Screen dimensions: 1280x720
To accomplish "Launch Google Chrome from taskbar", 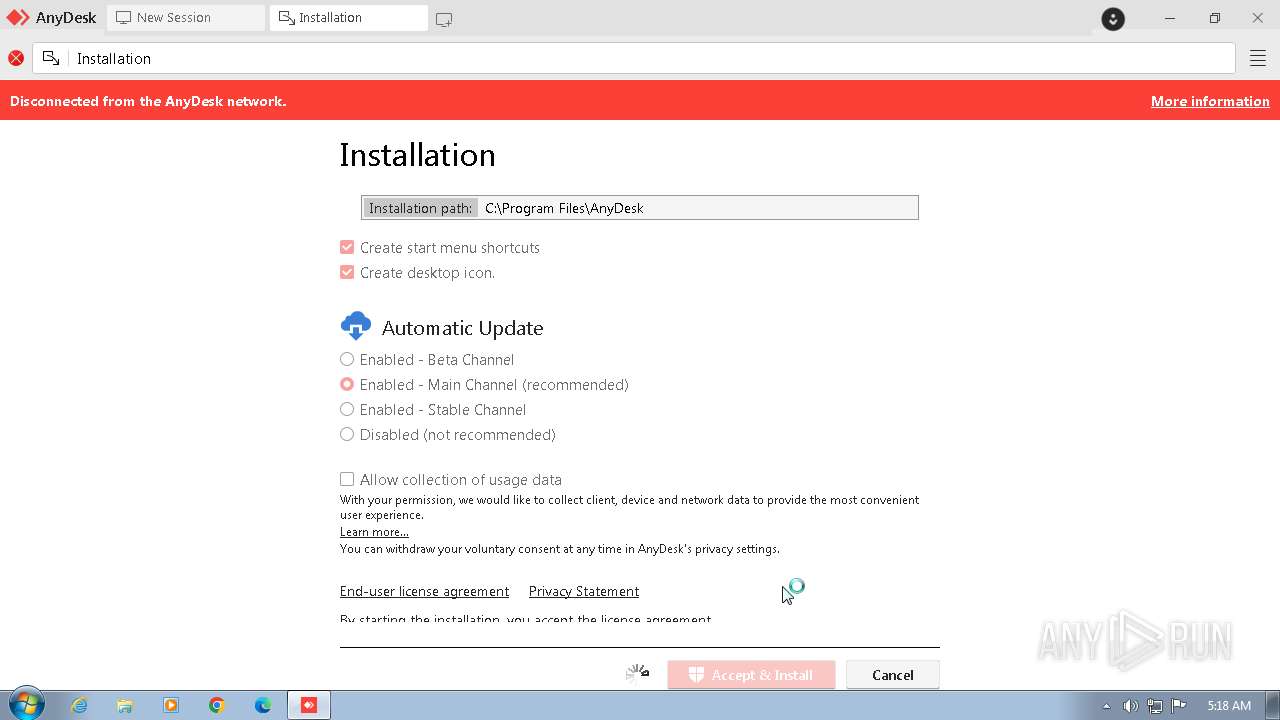I will (x=217, y=705).
